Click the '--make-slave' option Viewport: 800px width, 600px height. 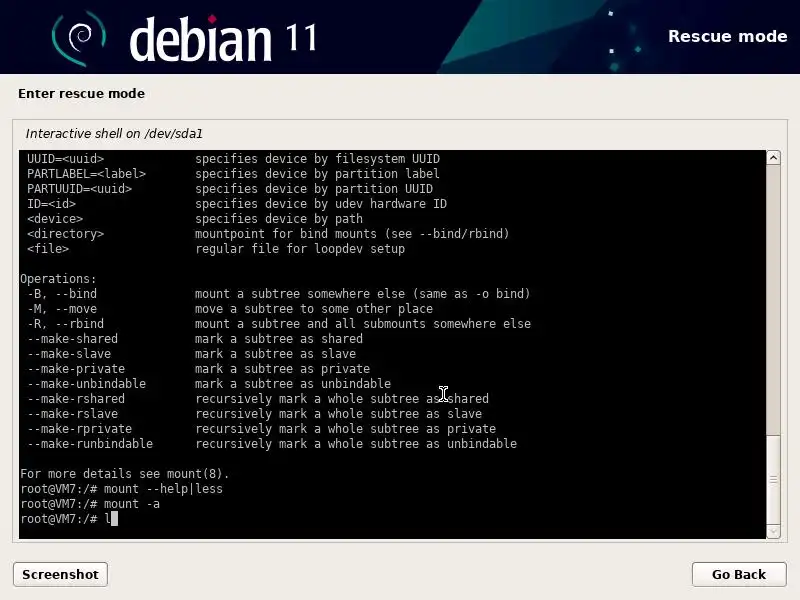(x=69, y=354)
